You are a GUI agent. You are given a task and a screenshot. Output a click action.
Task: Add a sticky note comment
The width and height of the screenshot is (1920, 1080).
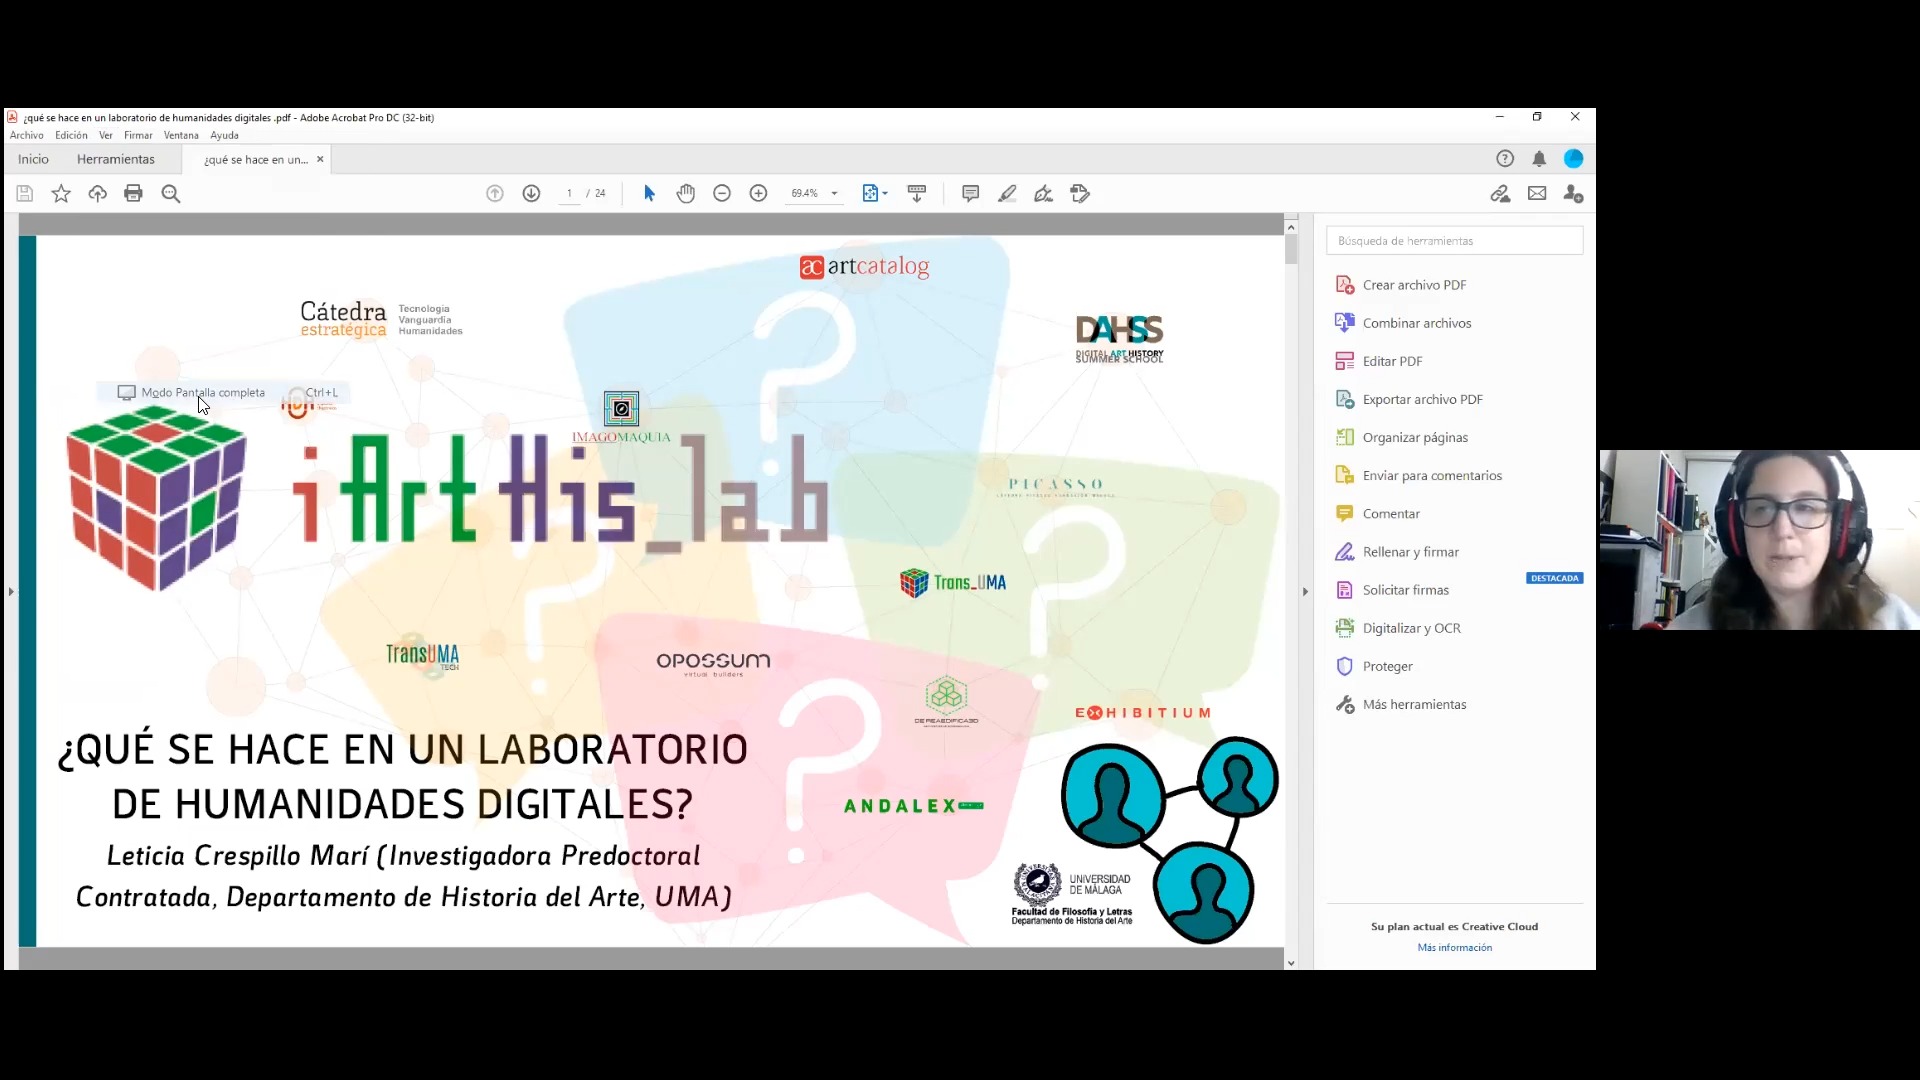tap(970, 194)
